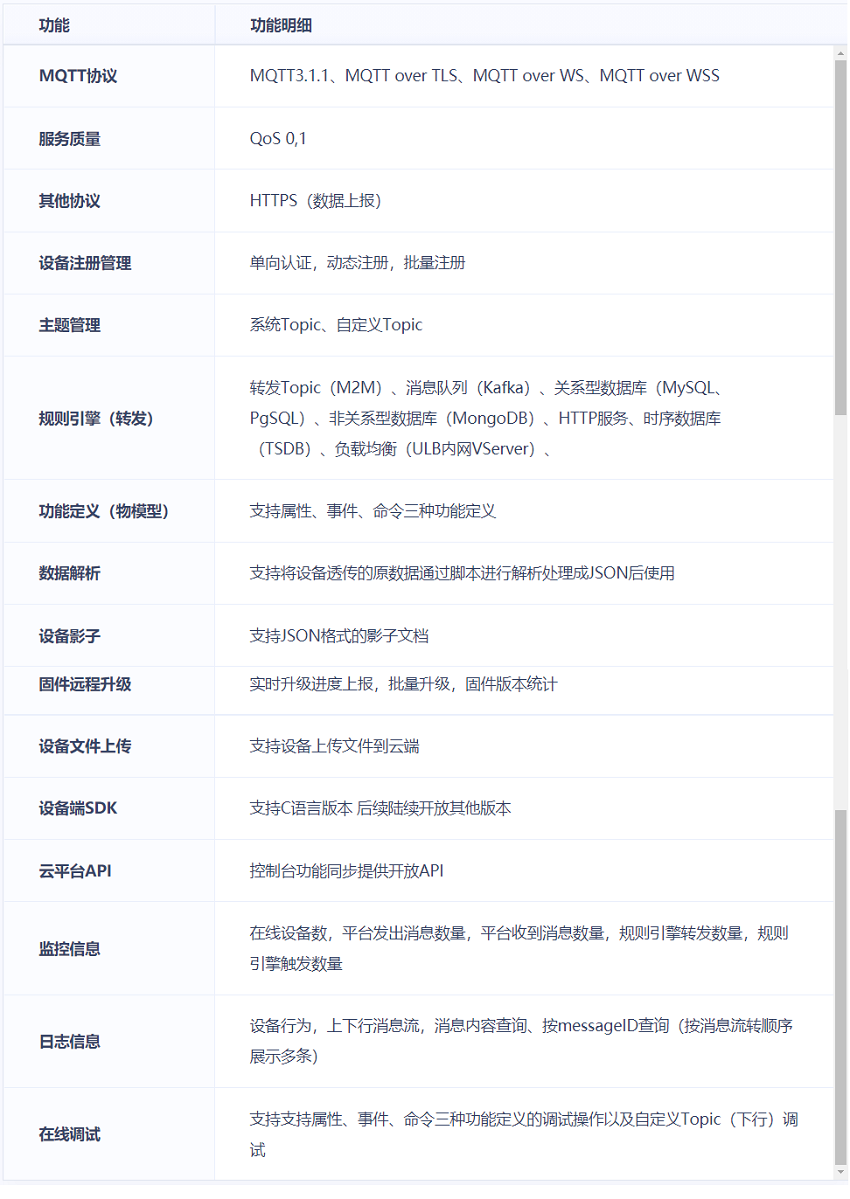Viewport: 850px width, 1199px height.
Task: Click the 设备文件上传 row label
Action: (85, 746)
